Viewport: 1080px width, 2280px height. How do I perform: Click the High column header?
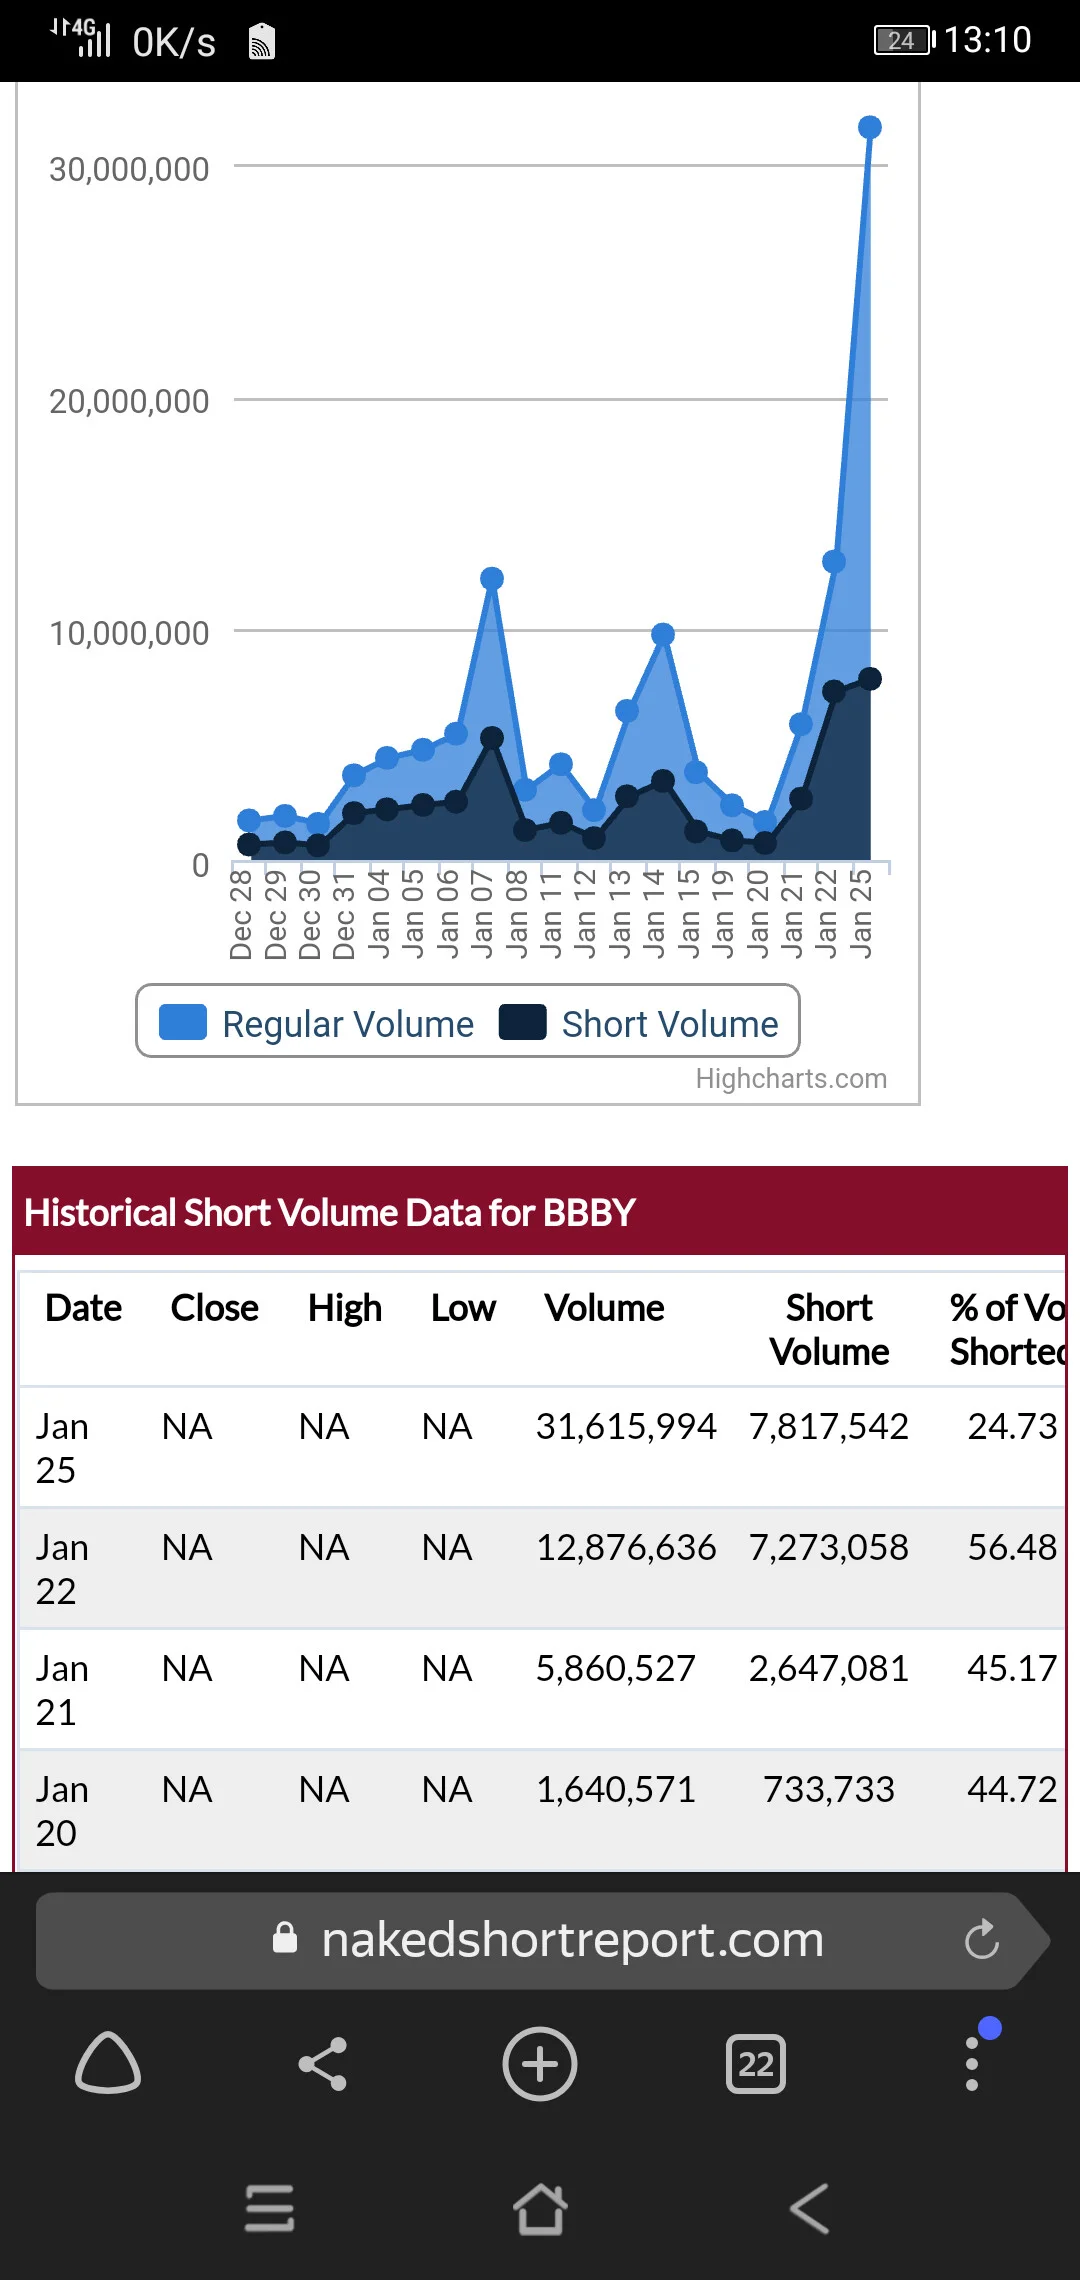point(345,1308)
